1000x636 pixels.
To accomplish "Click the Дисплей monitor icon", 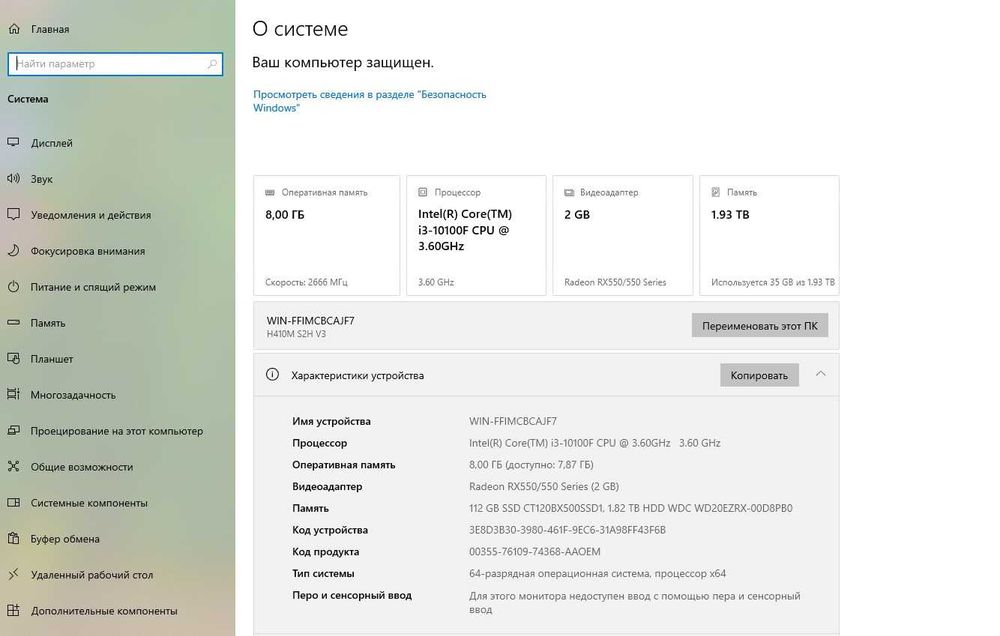I will (x=13, y=142).
